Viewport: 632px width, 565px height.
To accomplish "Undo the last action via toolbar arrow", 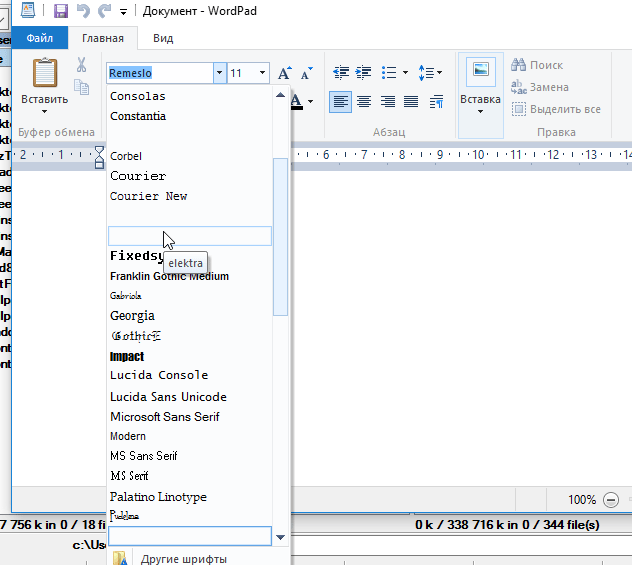I will point(83,10).
